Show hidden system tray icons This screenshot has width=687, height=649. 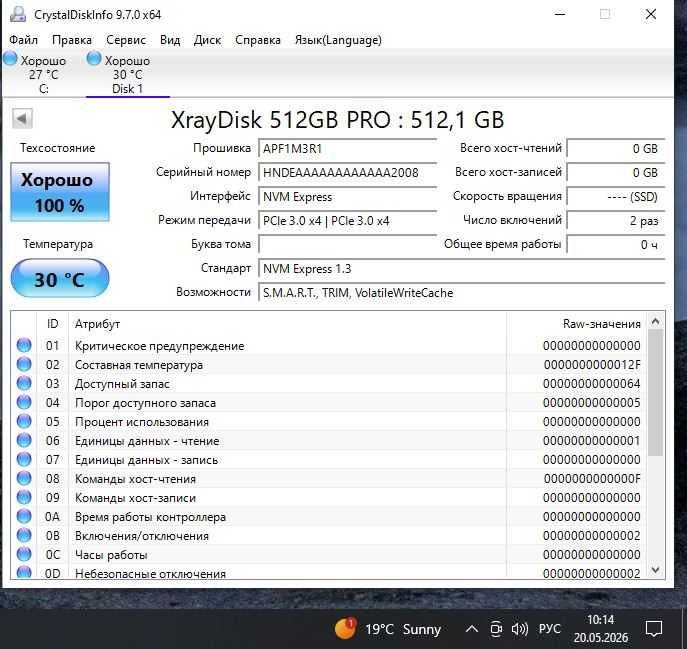tap(471, 629)
